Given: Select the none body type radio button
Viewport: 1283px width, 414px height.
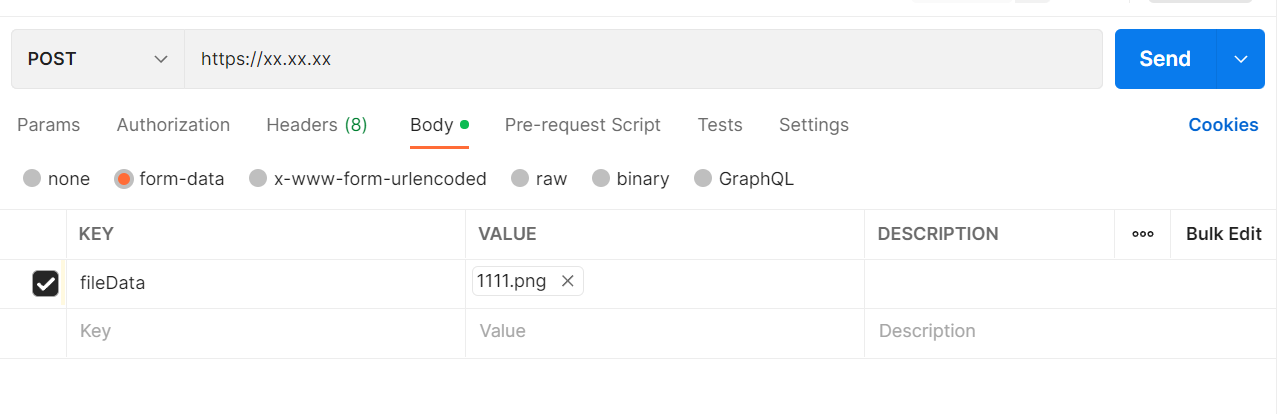Looking at the screenshot, I should click(x=32, y=179).
